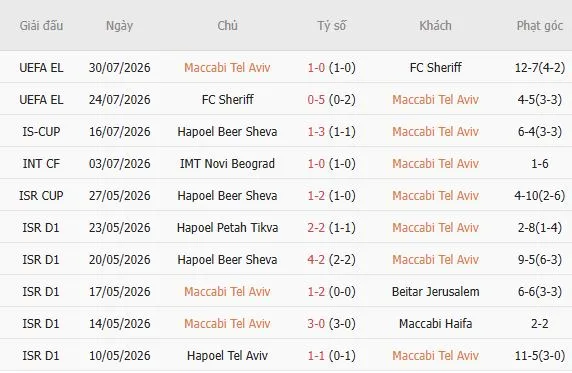572x373 pixels.
Task: Open Beitar Jerusalem team link
Action: point(435,292)
